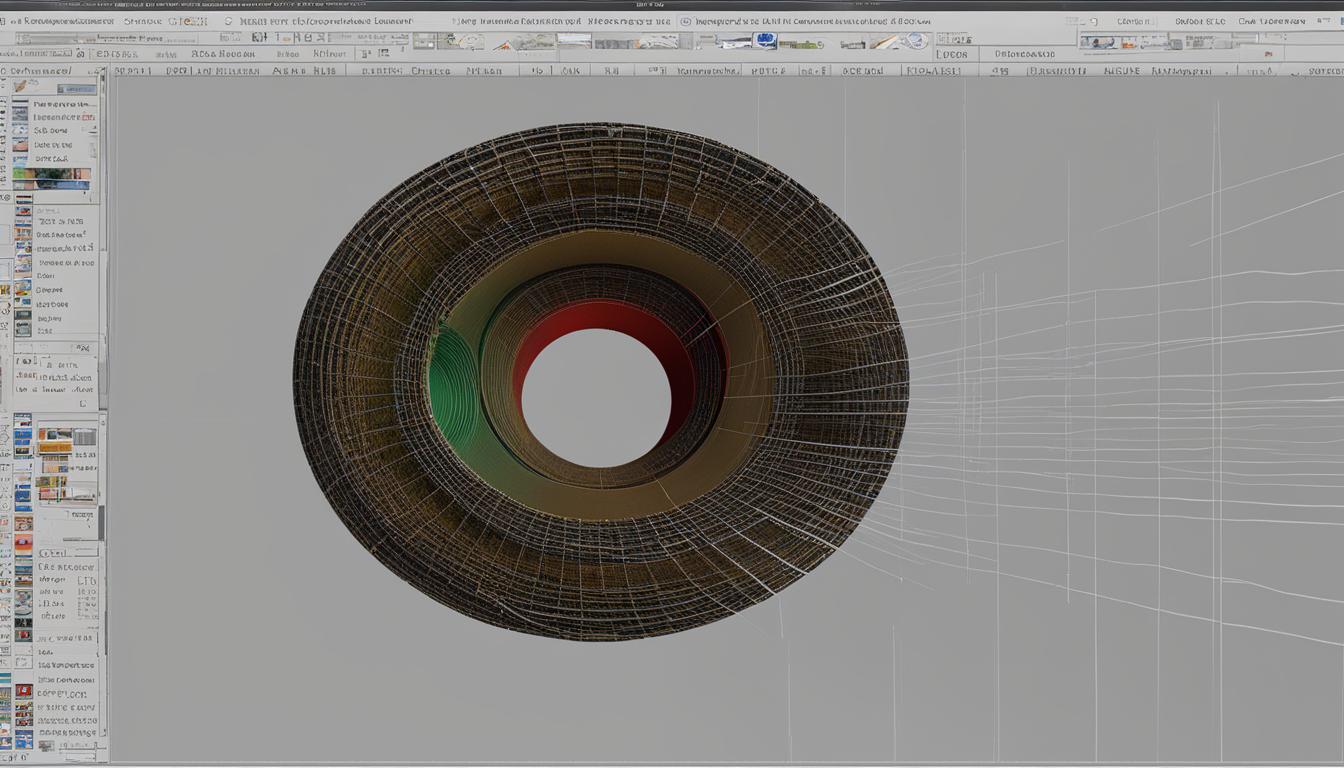Tick the small checkbox at left panel's lower section

pos(82,403)
